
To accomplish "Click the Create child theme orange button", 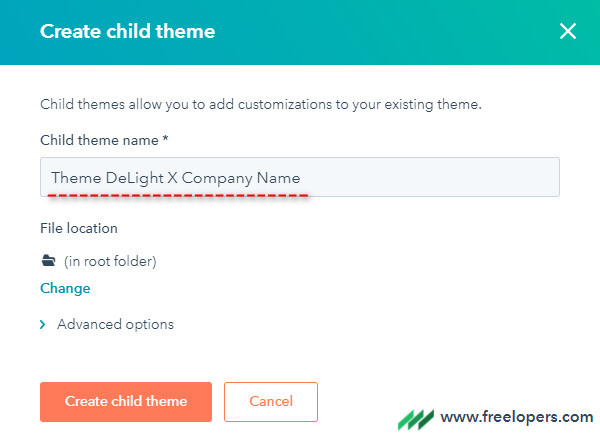I will 126,402.
